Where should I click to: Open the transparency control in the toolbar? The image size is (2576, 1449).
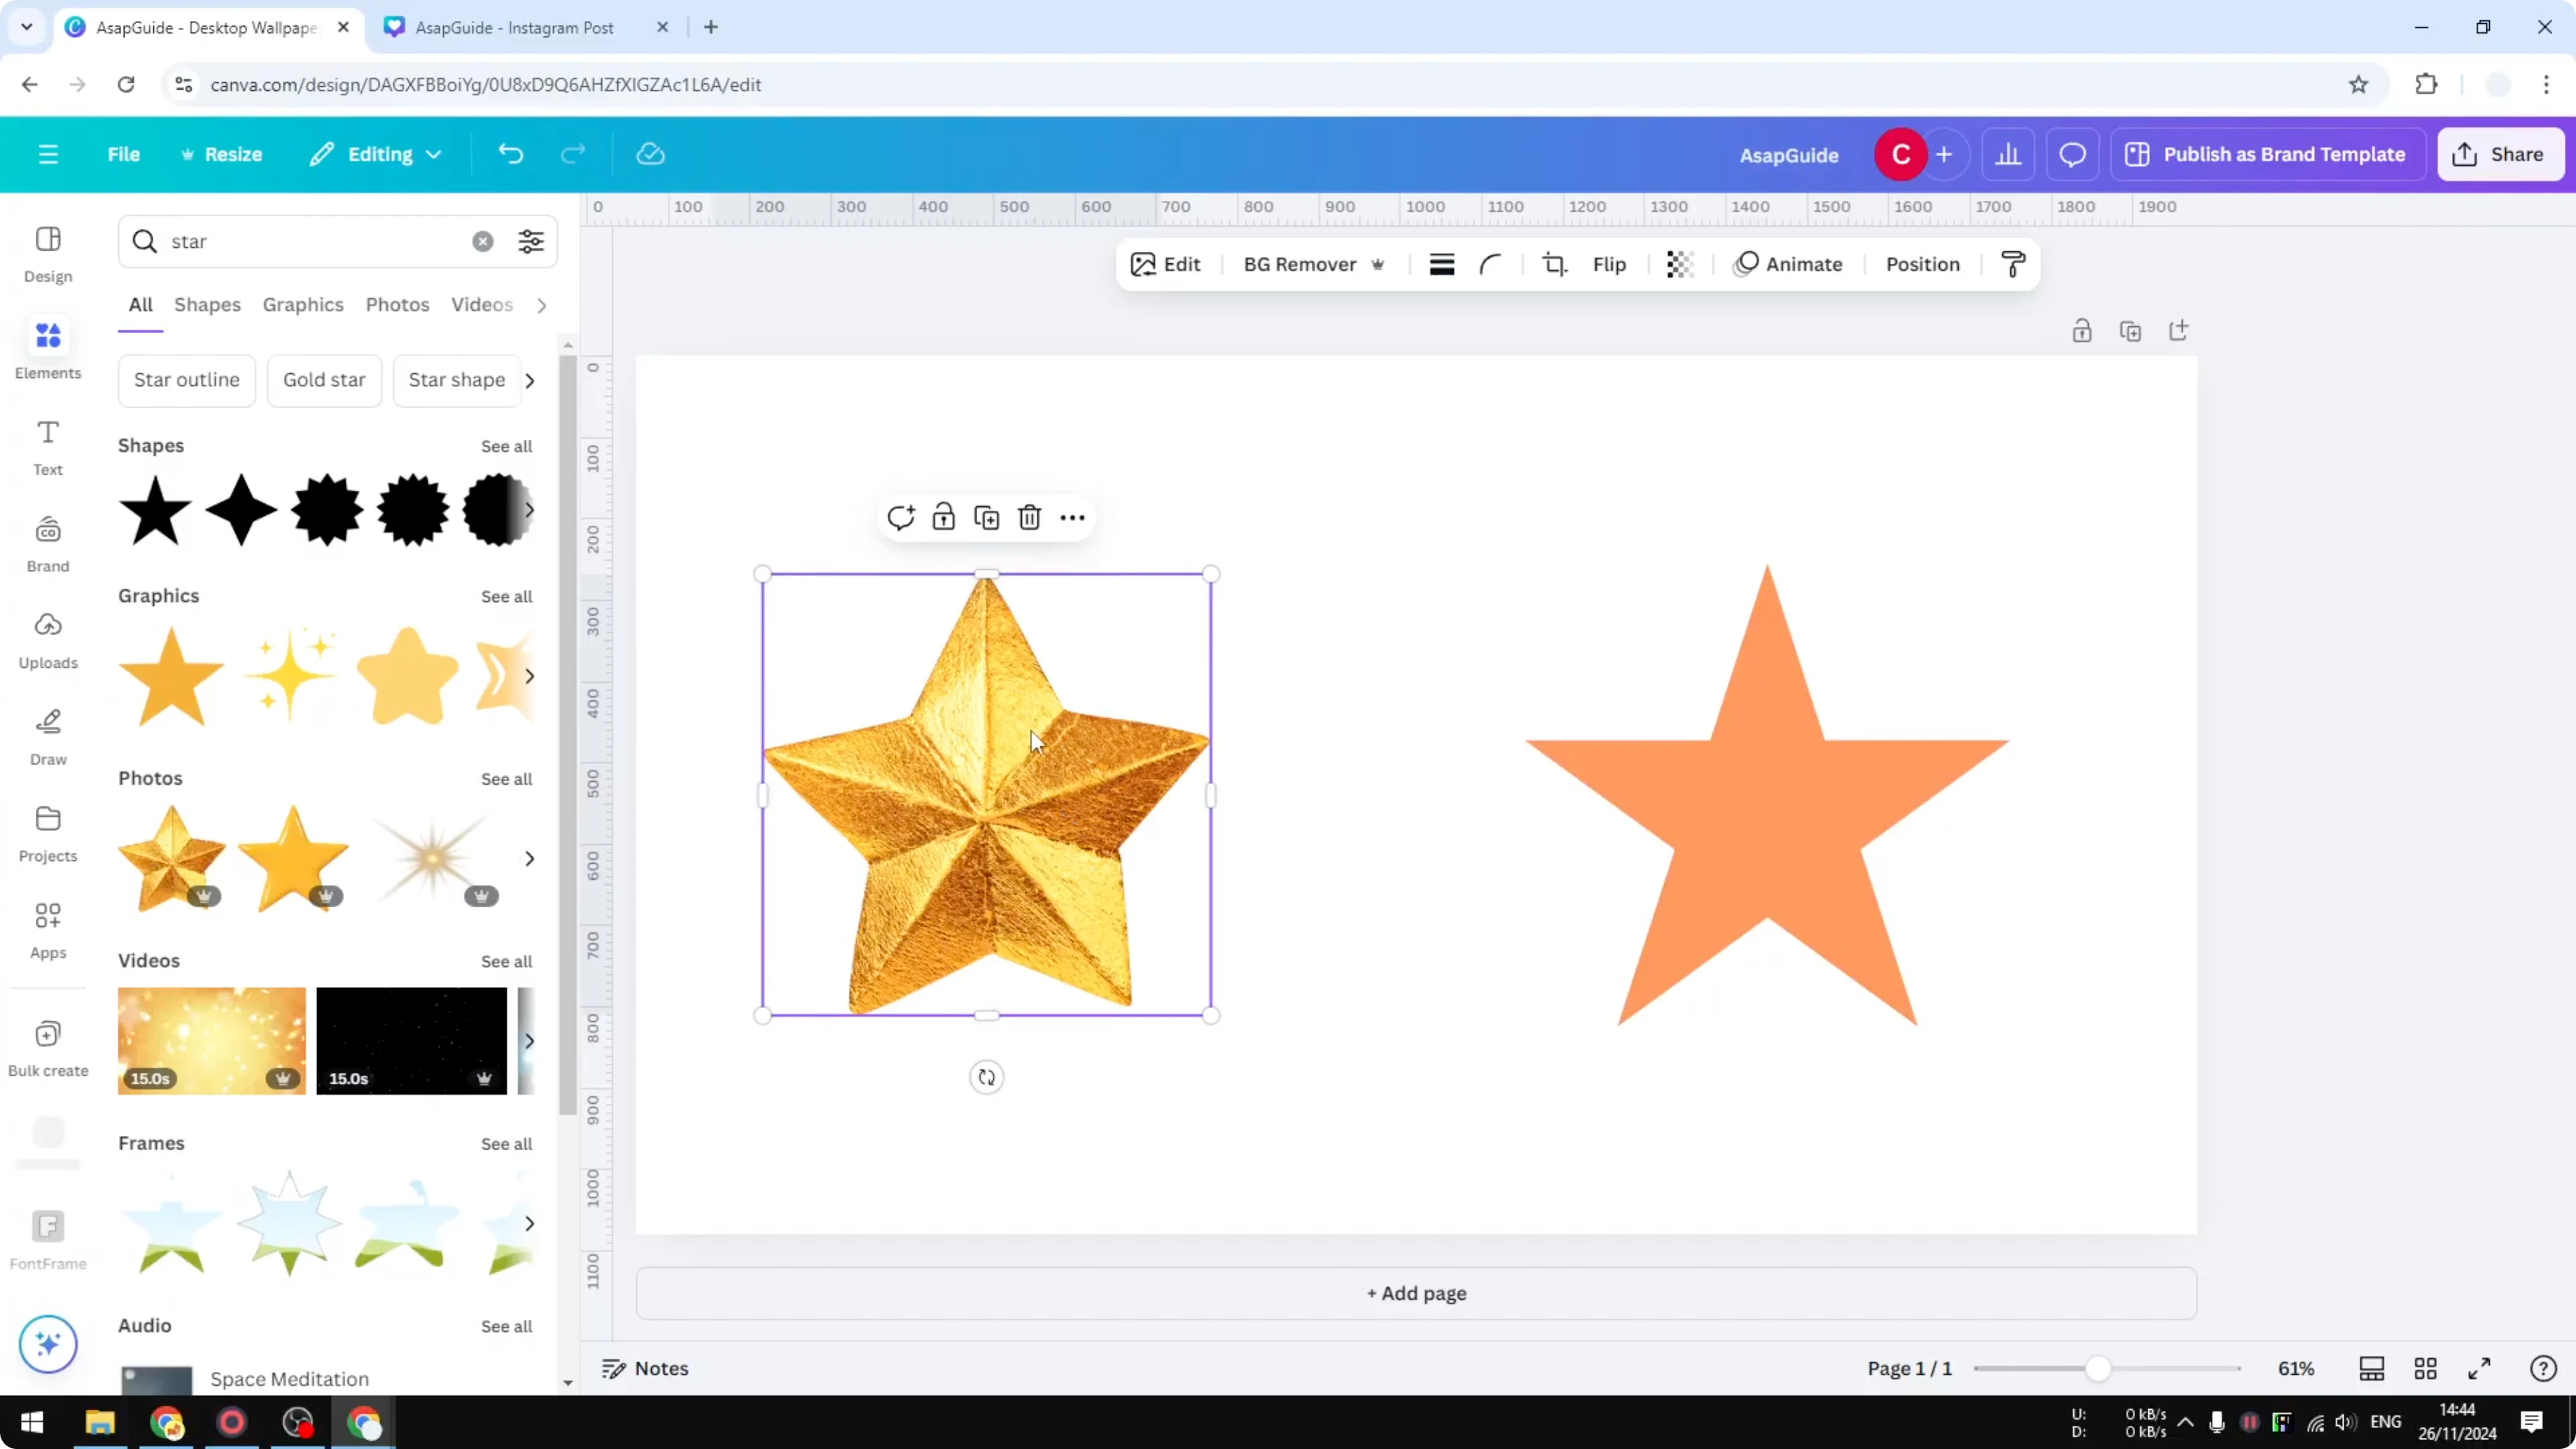(1679, 264)
